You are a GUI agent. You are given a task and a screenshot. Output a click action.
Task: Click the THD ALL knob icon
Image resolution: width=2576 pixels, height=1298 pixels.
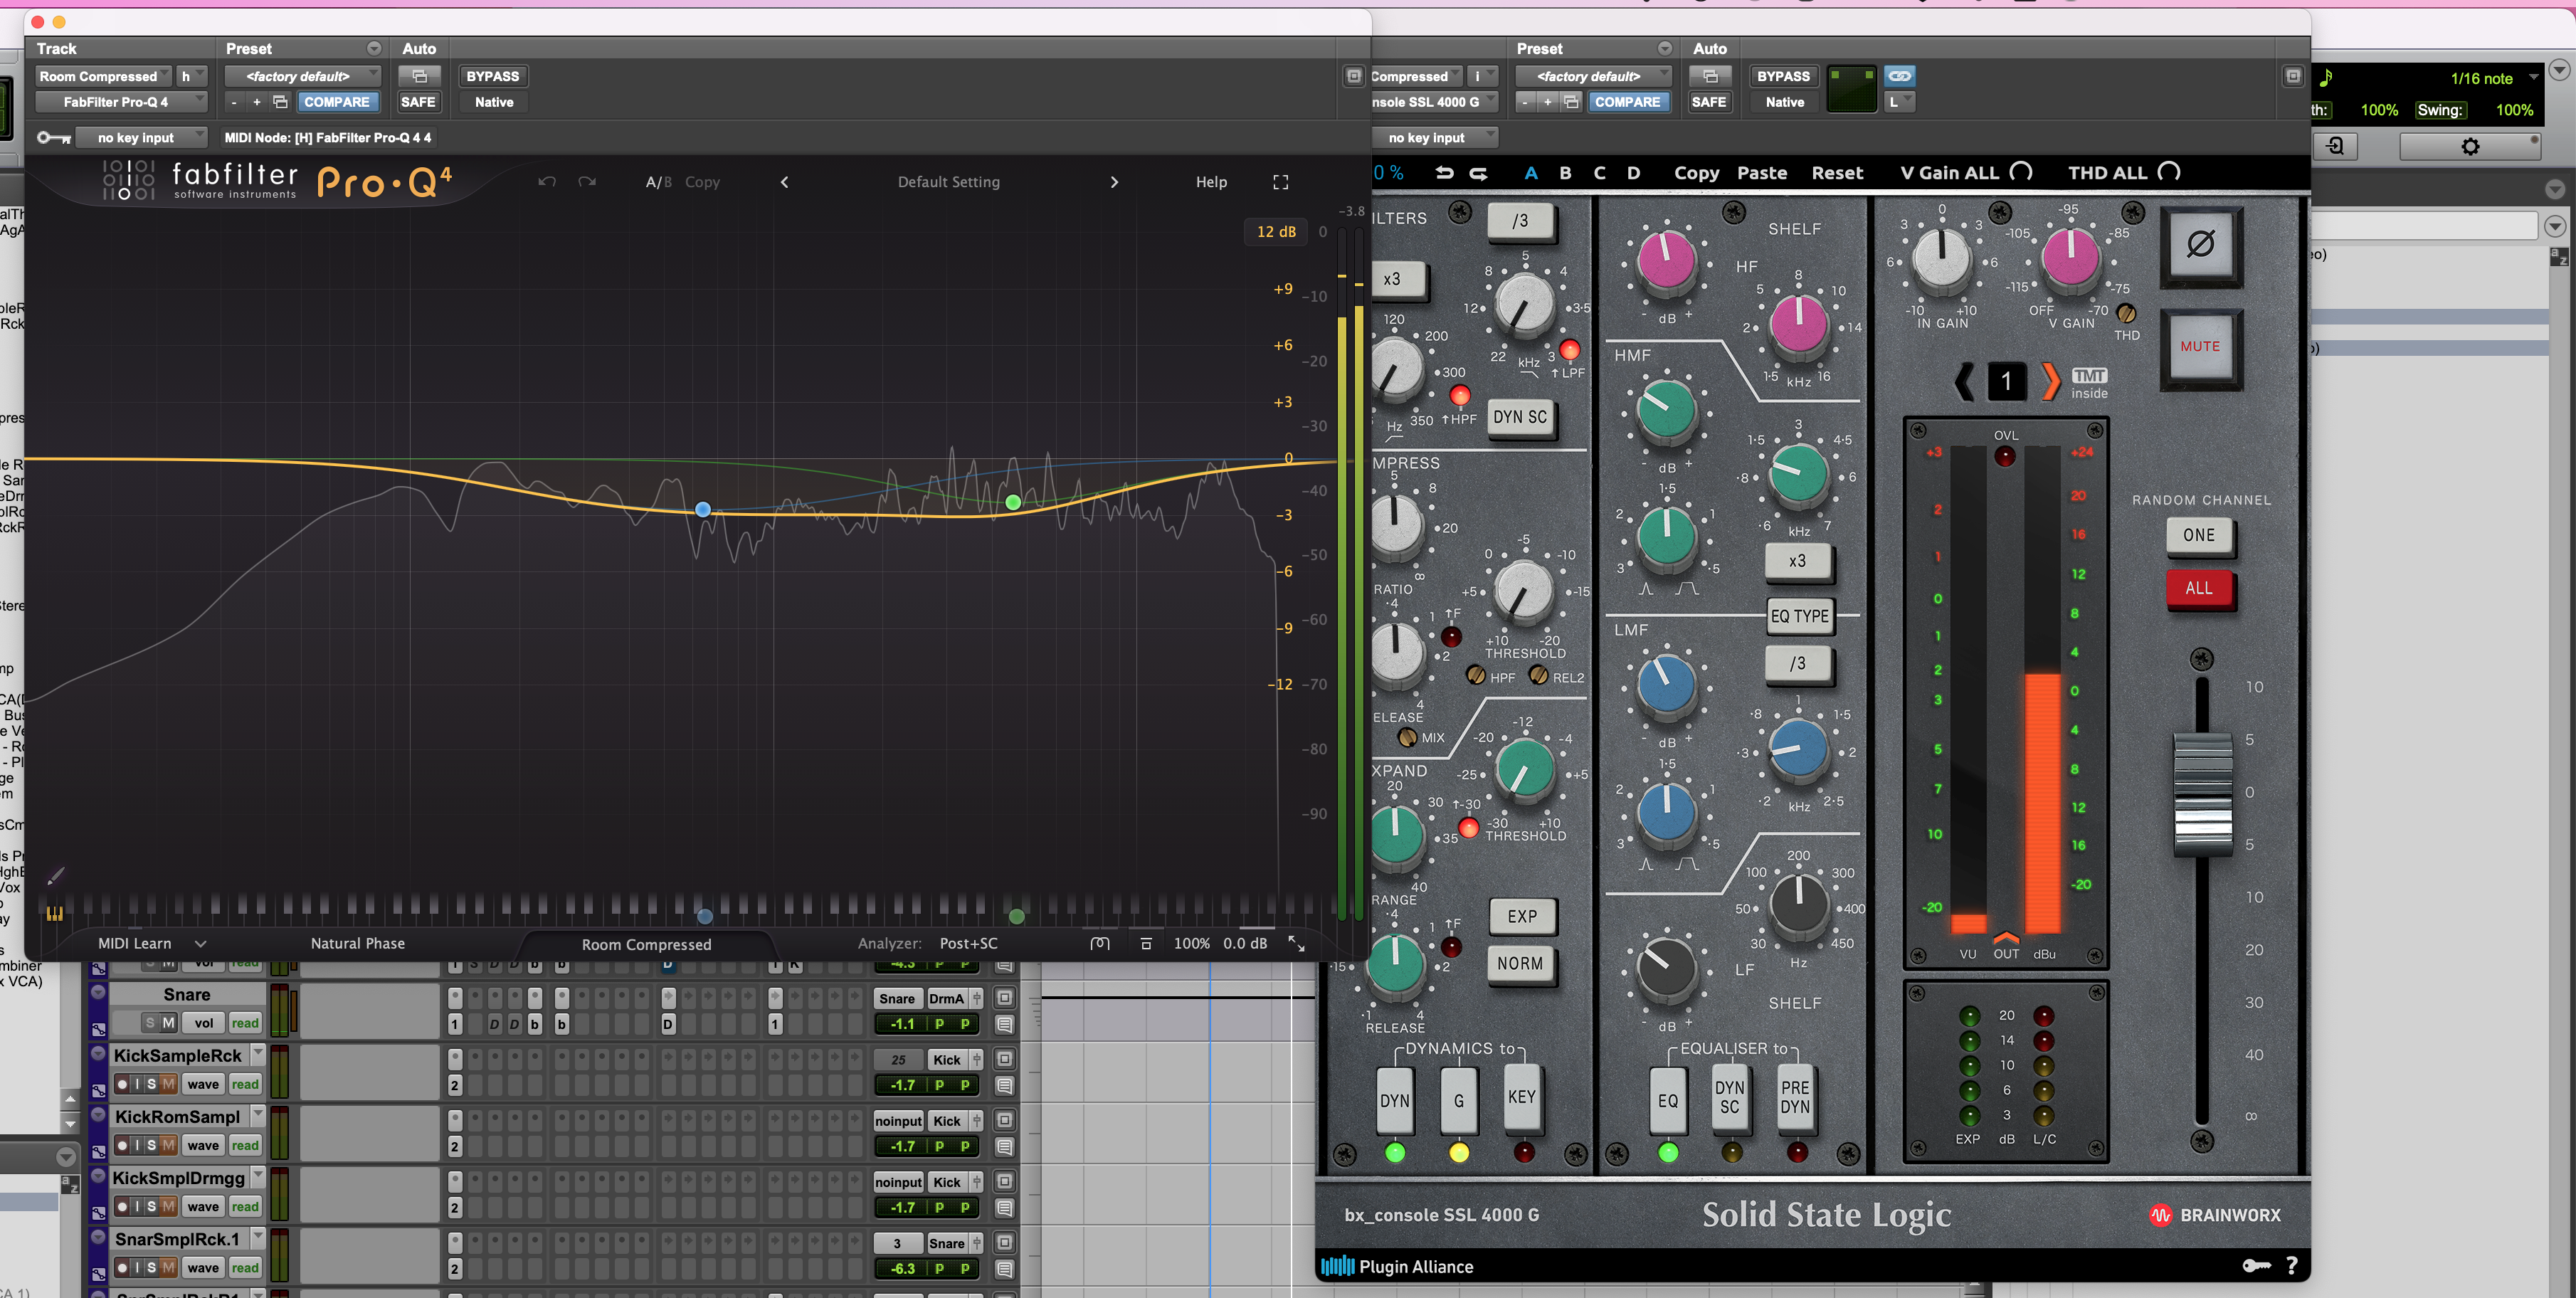pyautogui.click(x=2168, y=172)
